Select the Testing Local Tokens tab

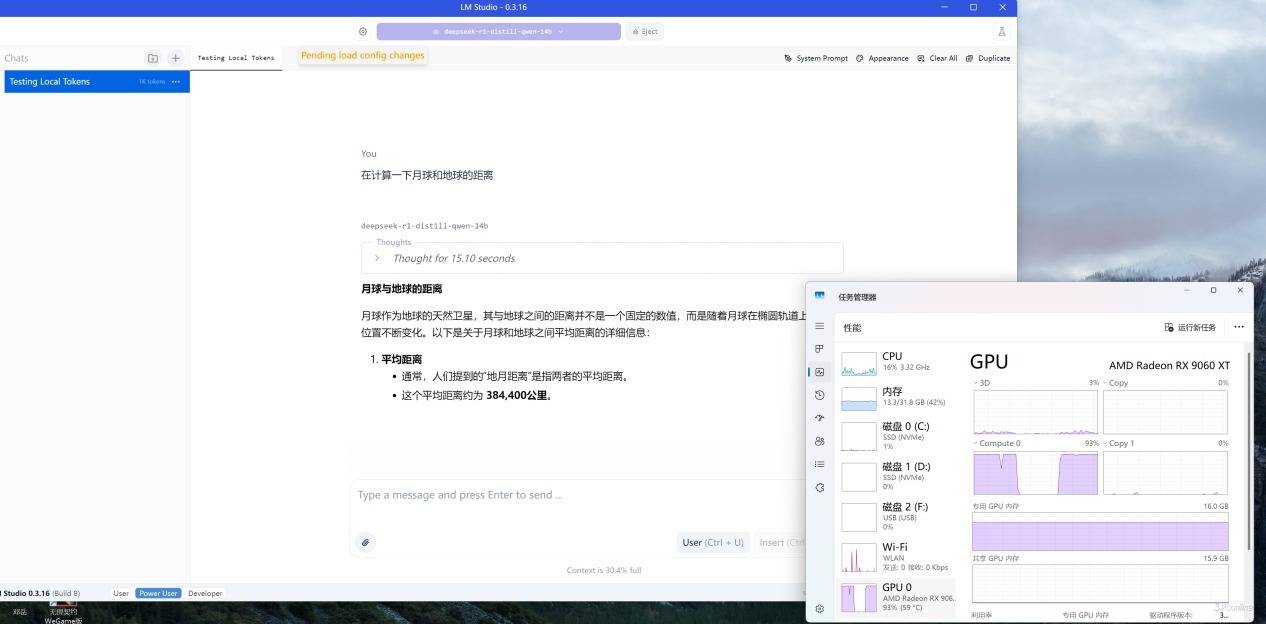point(236,58)
